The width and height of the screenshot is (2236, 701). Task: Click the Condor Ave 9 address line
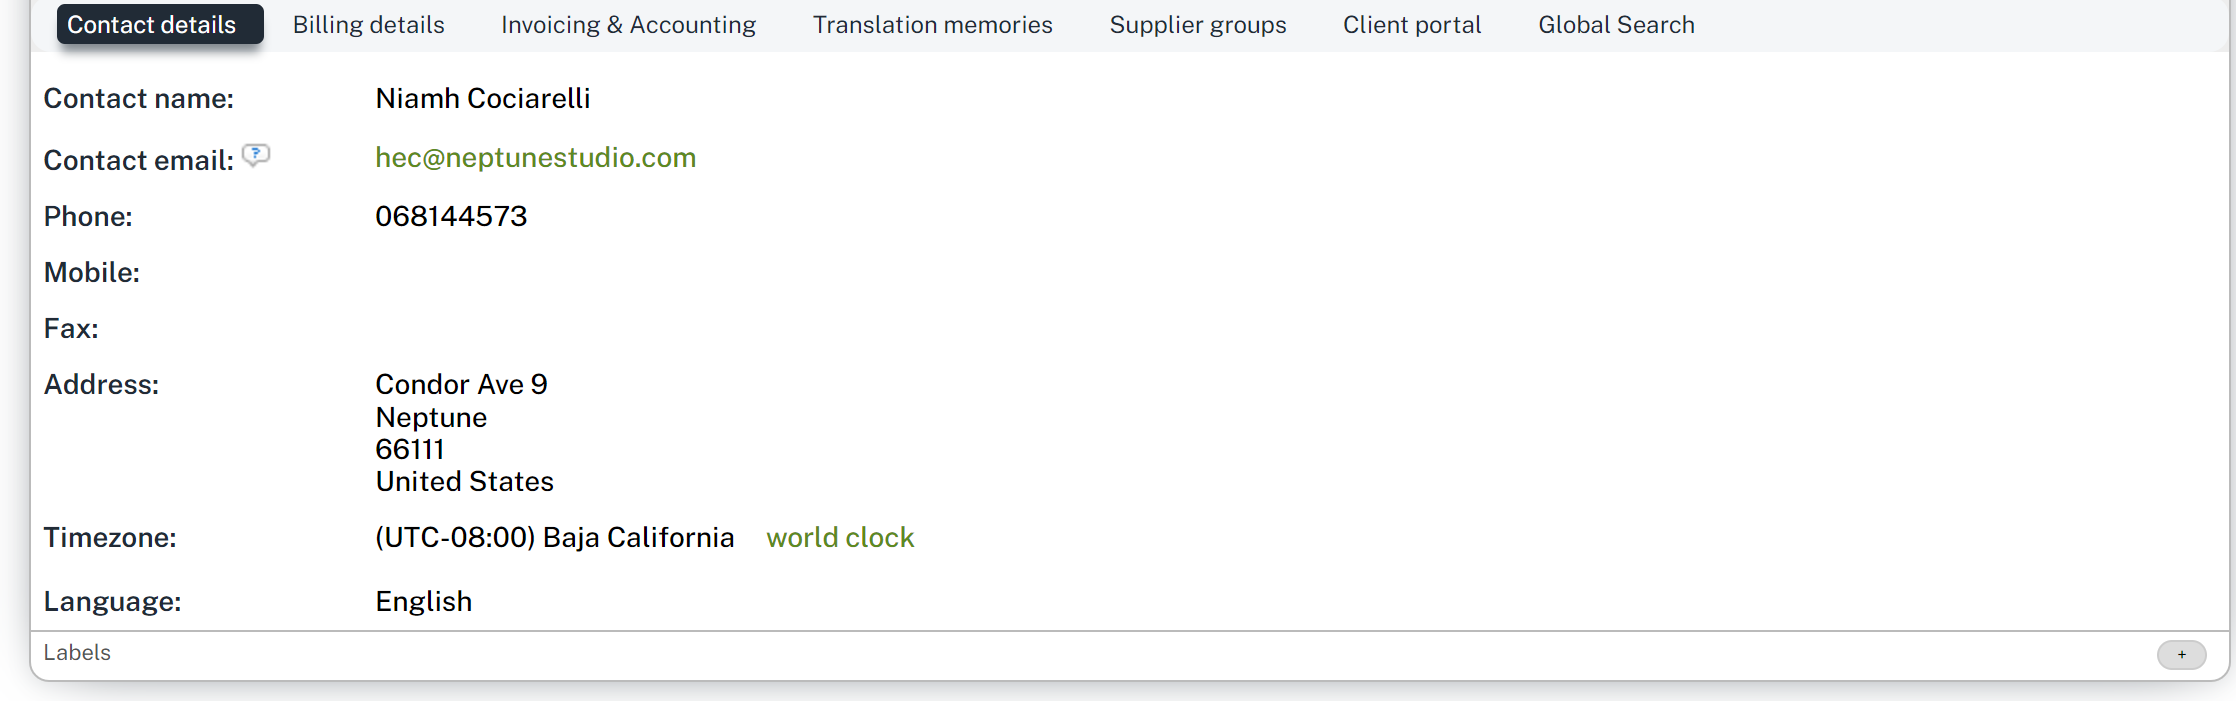click(x=461, y=385)
